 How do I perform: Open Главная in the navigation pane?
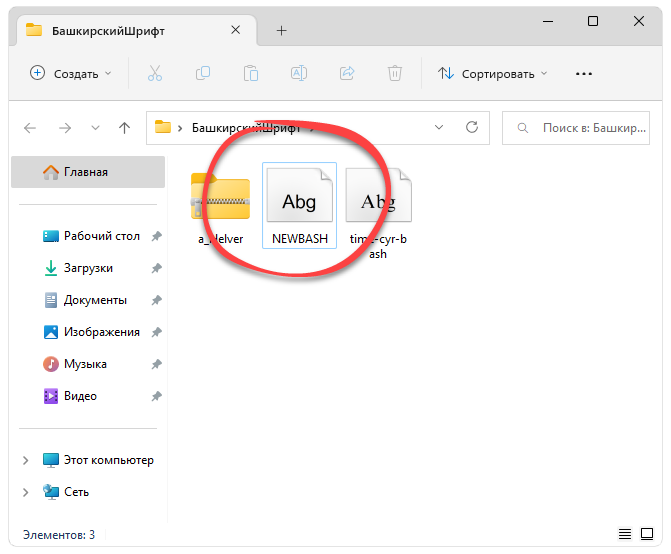pyautogui.click(x=88, y=172)
